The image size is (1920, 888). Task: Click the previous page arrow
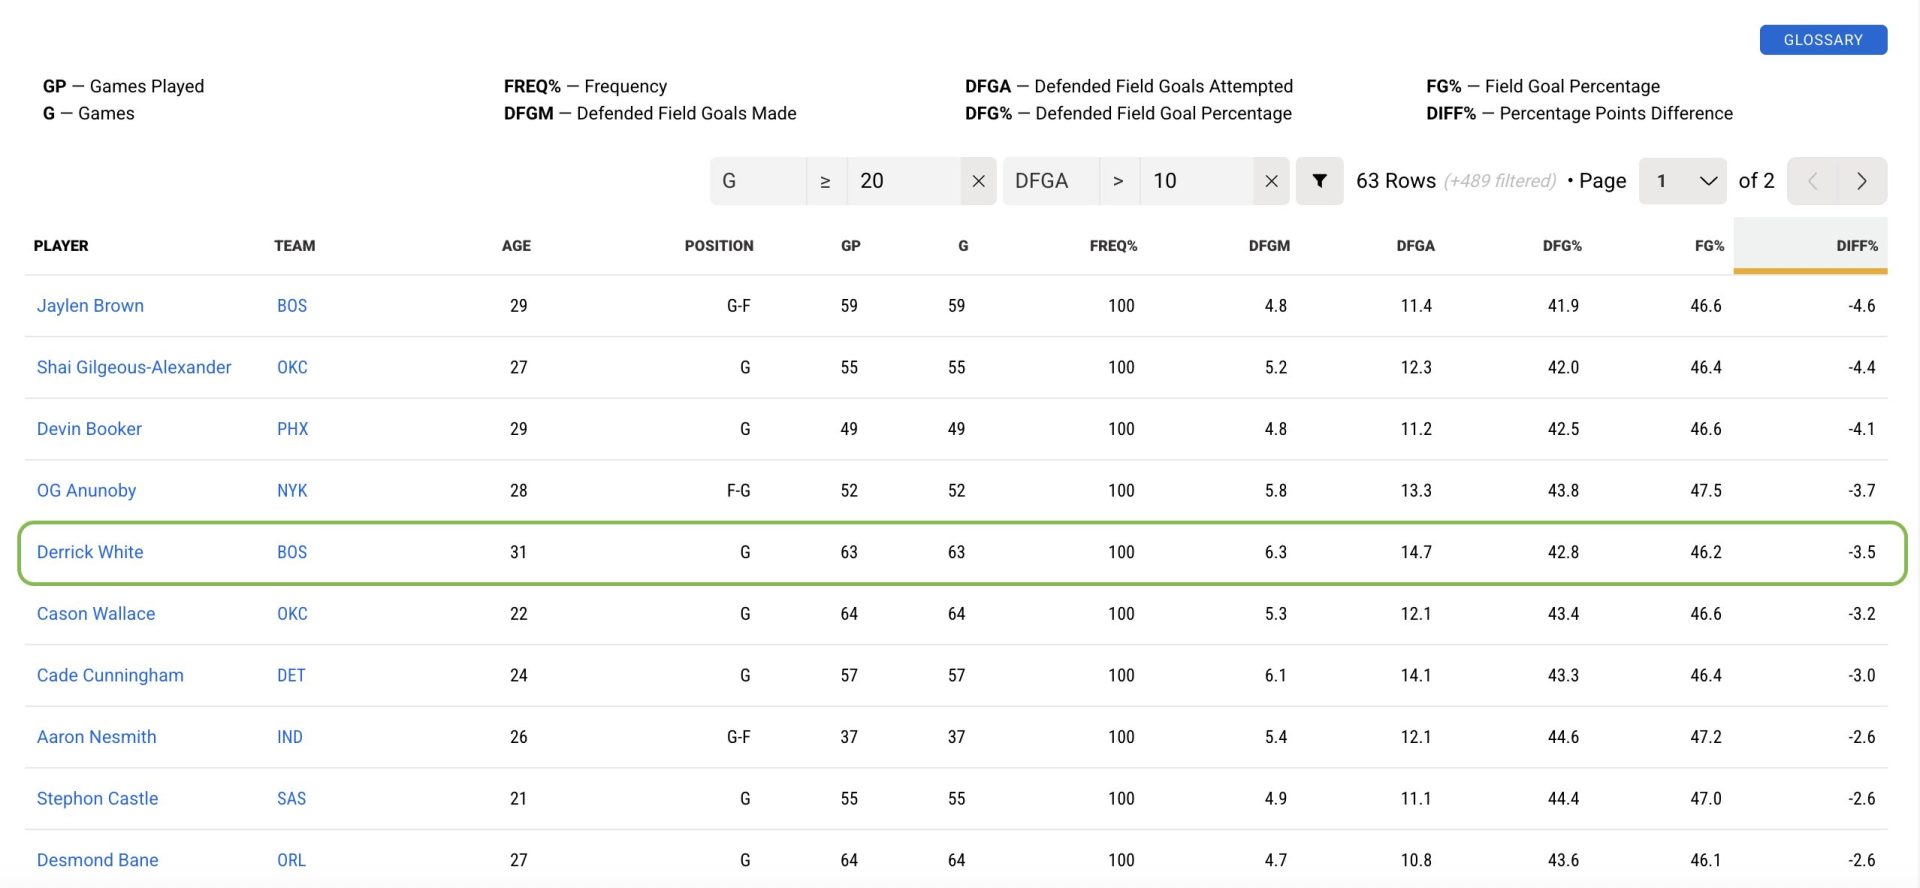coord(1812,181)
